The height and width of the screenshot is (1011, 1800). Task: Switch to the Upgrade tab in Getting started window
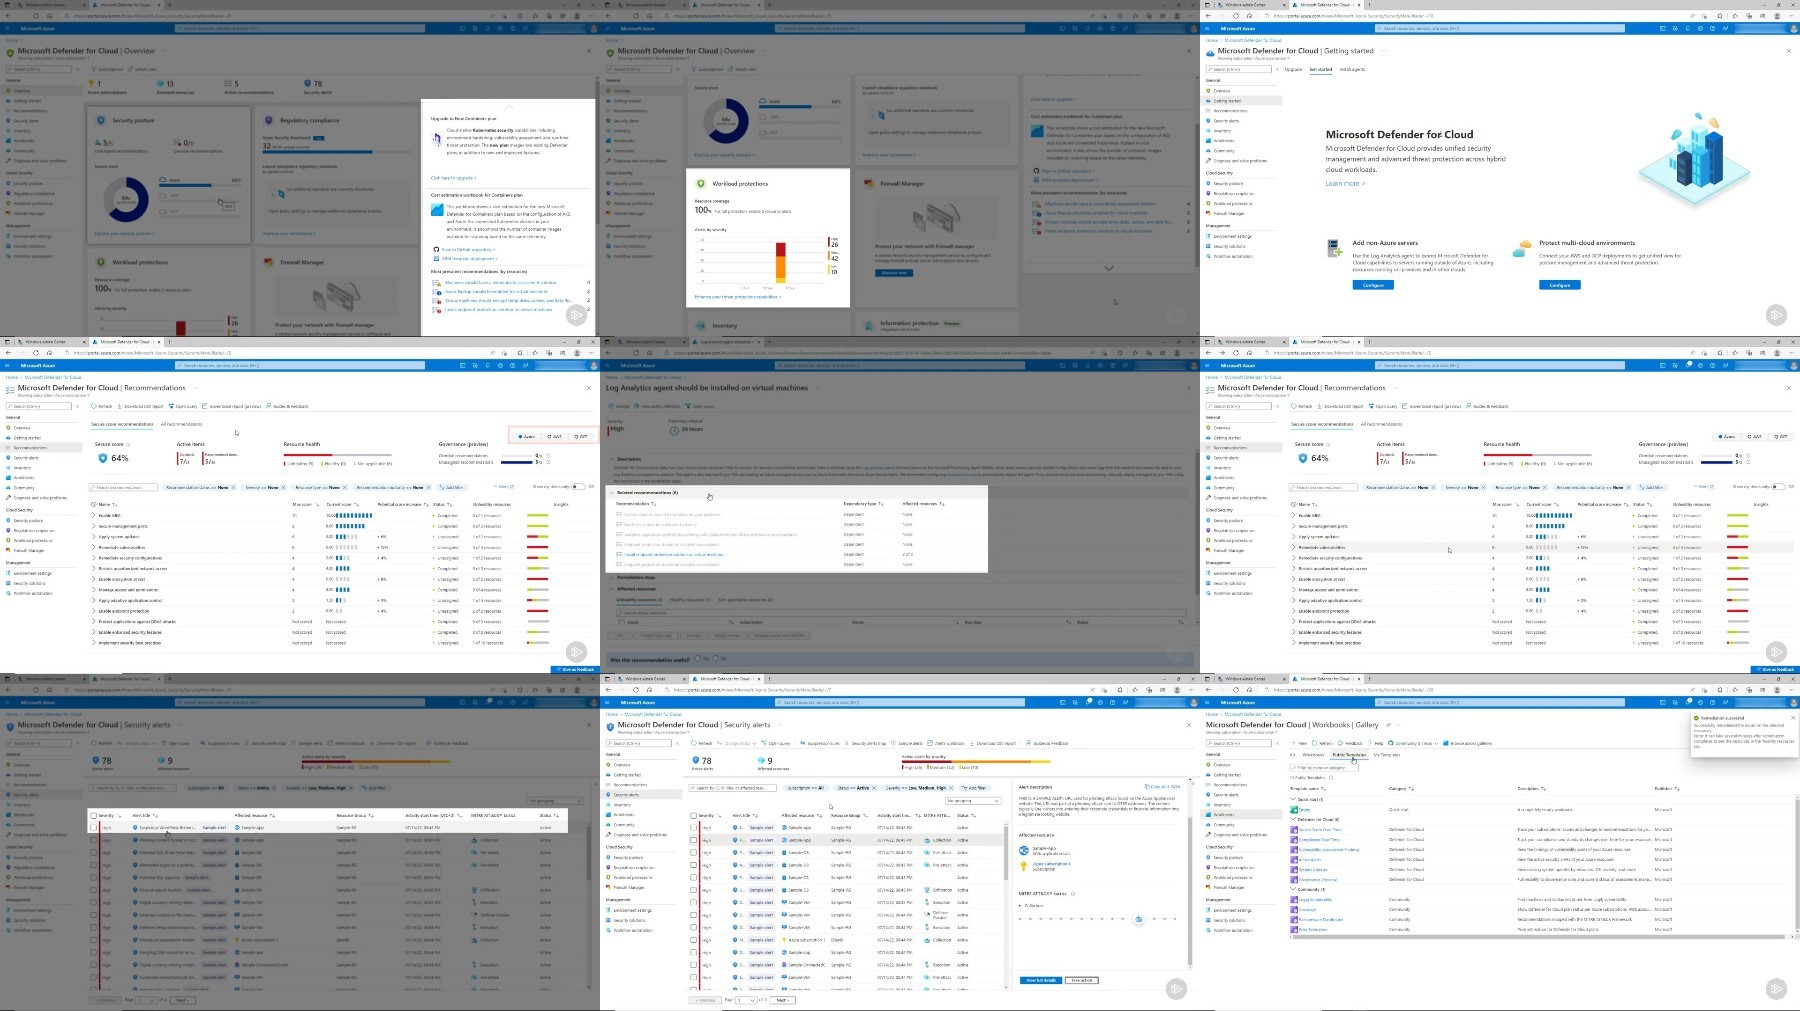1293,69
